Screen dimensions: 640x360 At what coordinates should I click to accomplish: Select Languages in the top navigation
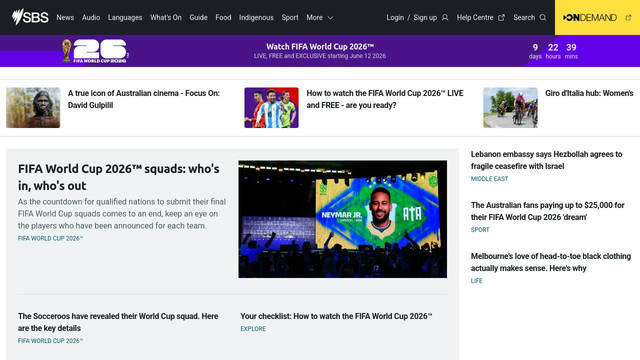125,18
